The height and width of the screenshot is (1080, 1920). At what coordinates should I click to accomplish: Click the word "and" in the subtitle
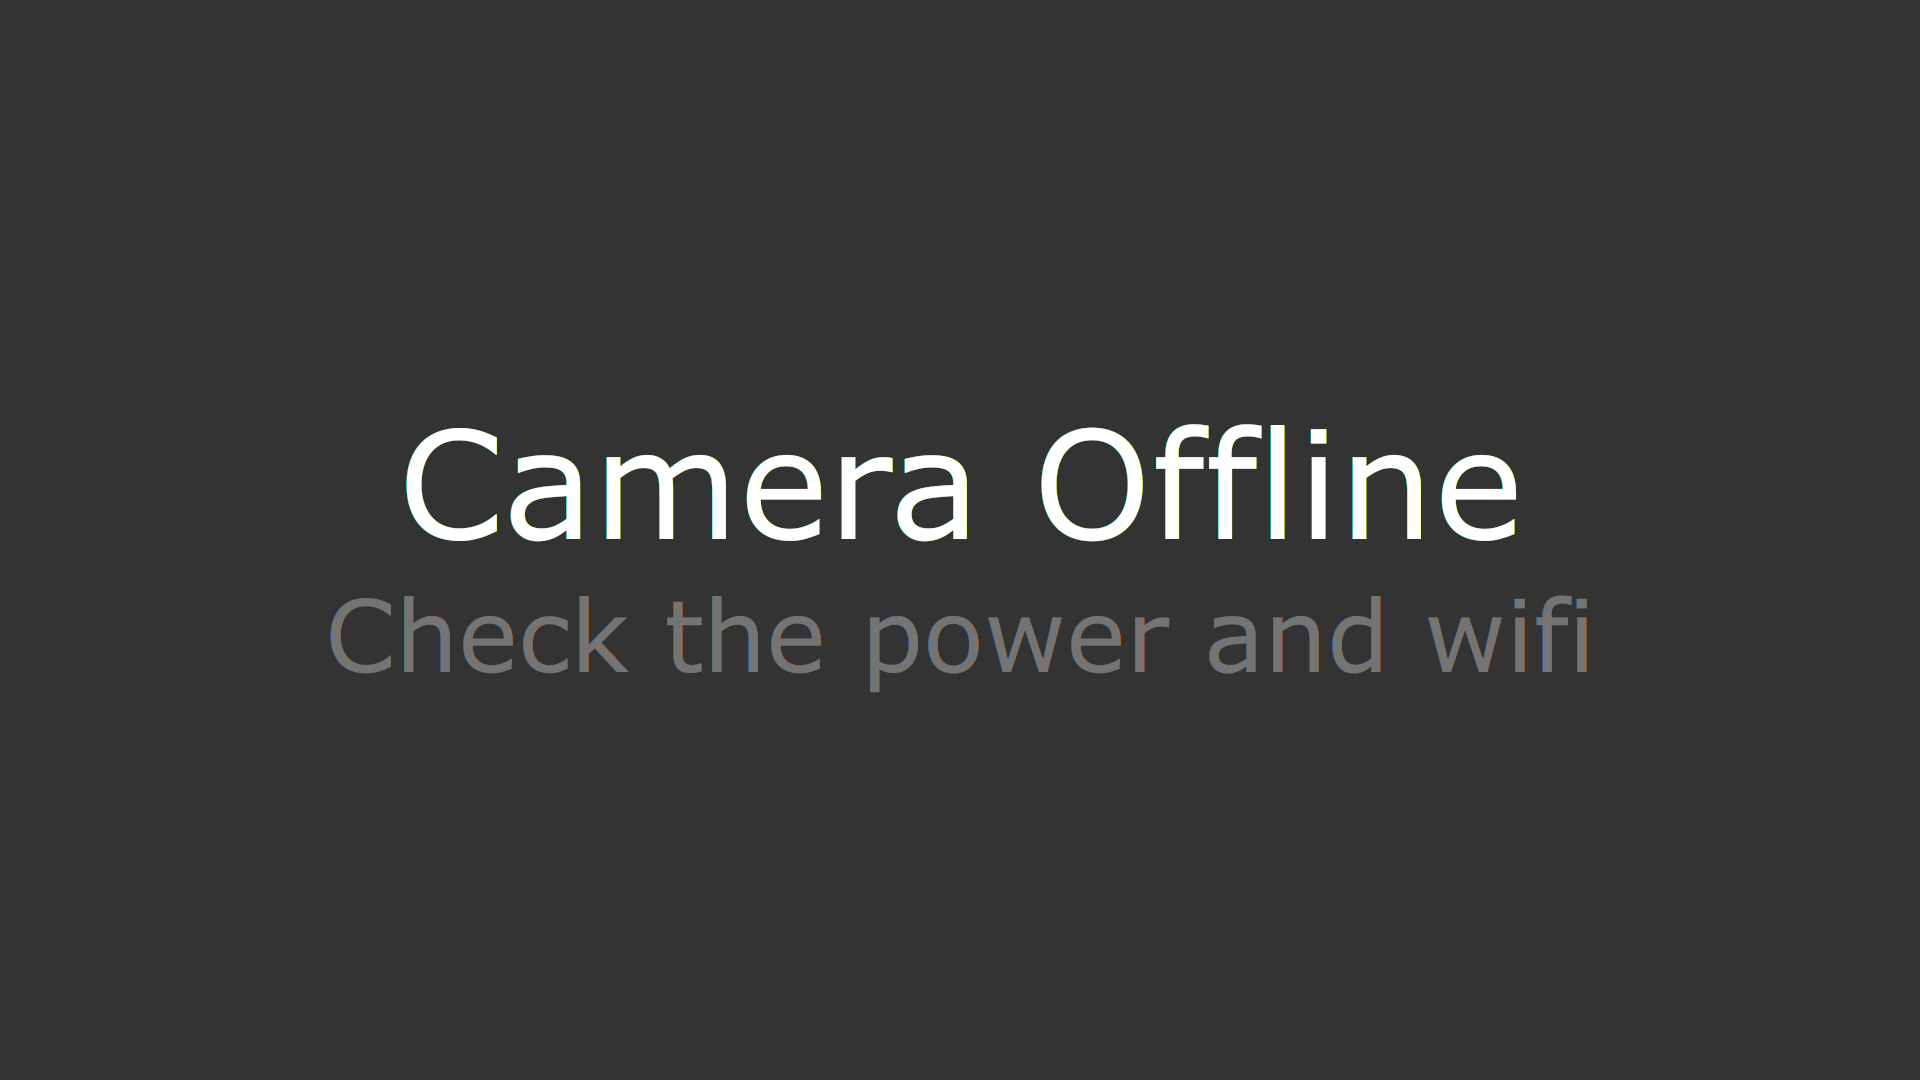1296,635
